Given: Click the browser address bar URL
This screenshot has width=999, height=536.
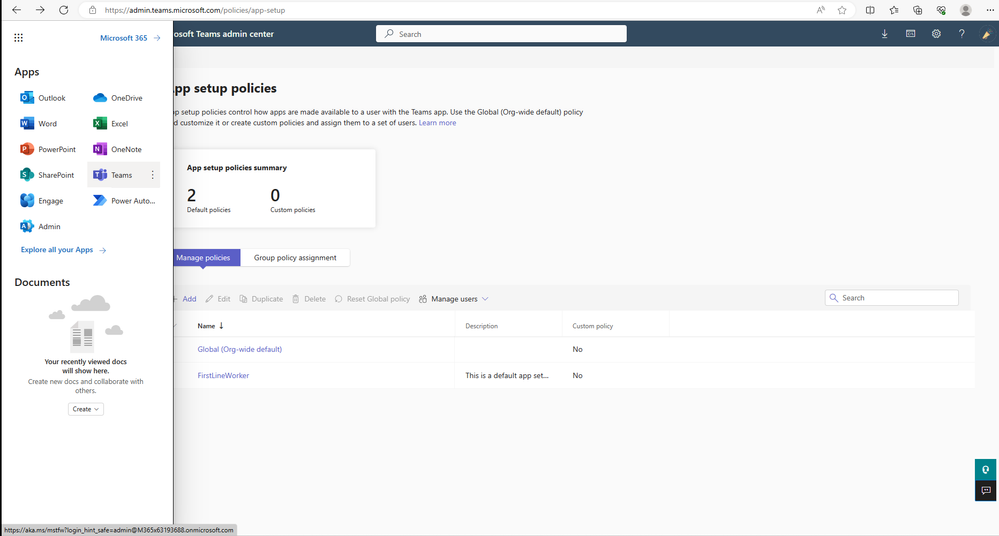Looking at the screenshot, I should [195, 10].
